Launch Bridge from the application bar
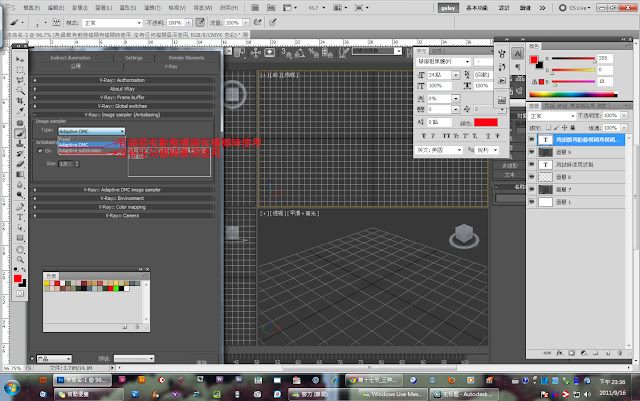Image resolution: width=640 pixels, height=401 pixels. pos(255,8)
